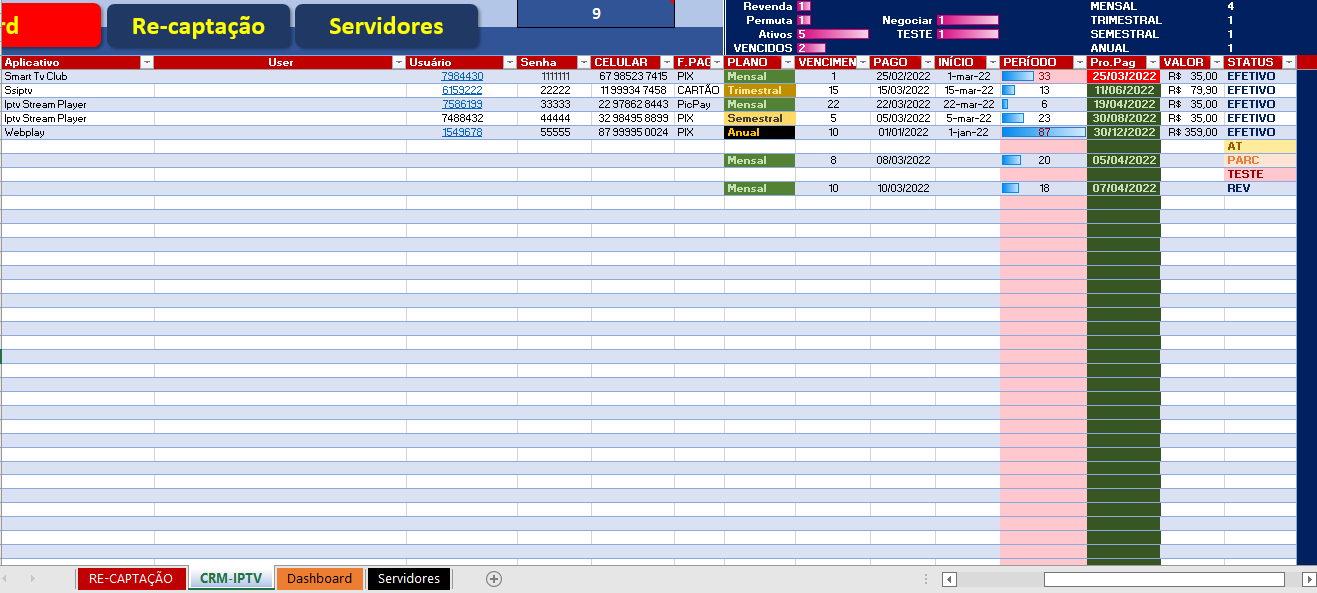Click the scroll right arrow in horizontal scrollbar
The height and width of the screenshot is (593, 1317).
[1308, 580]
